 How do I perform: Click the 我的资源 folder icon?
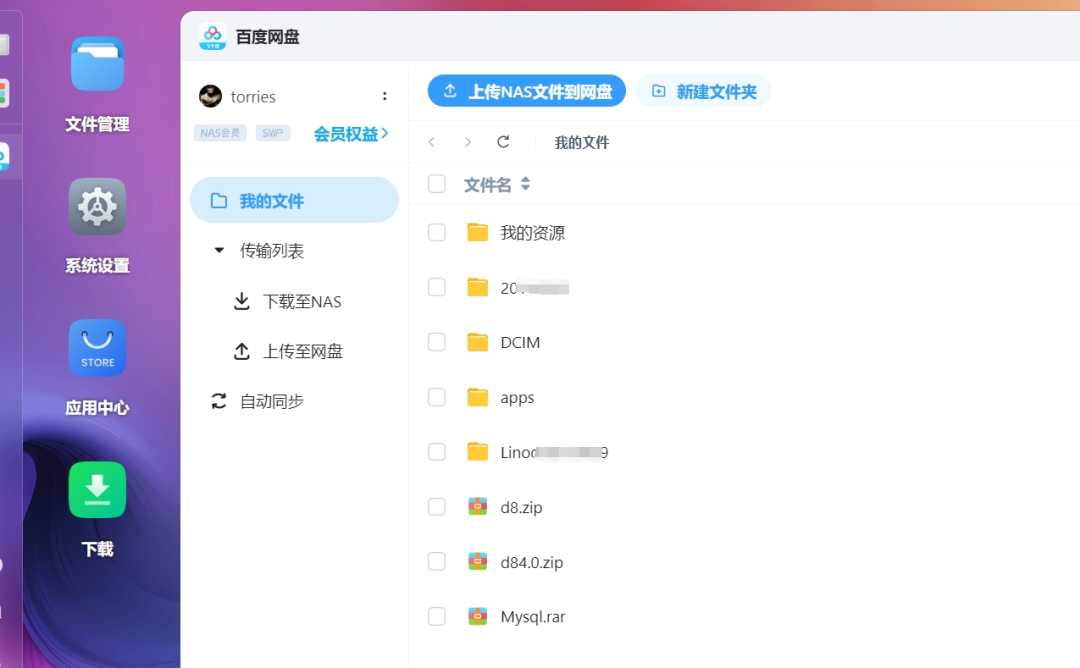point(477,233)
